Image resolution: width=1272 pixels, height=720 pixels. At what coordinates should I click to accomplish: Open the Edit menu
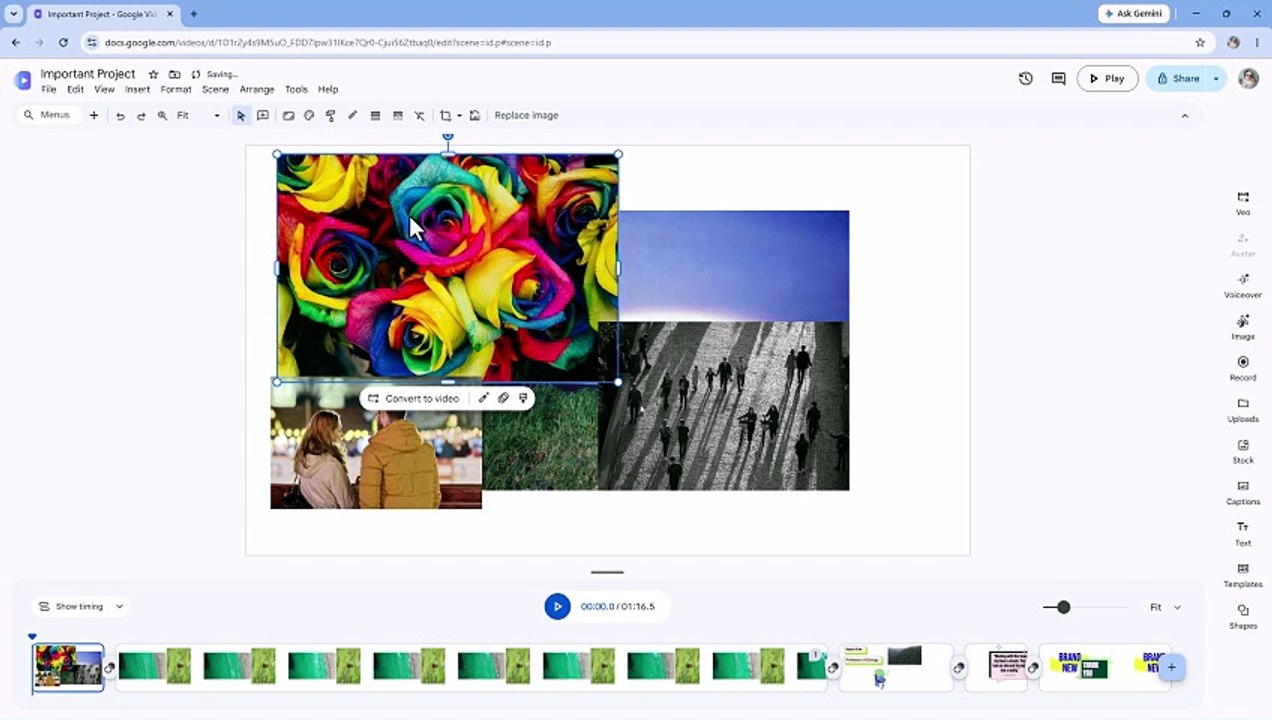coord(75,89)
